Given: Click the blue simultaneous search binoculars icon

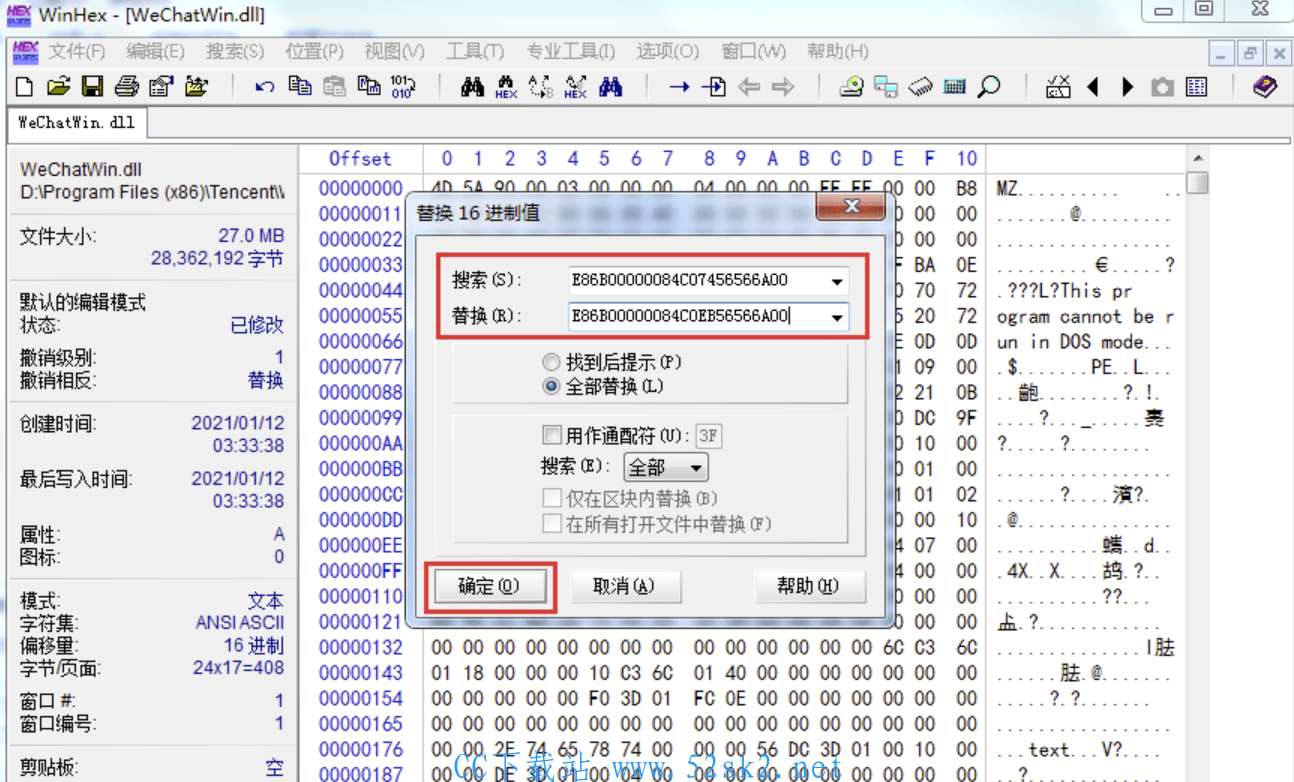Looking at the screenshot, I should [610, 87].
